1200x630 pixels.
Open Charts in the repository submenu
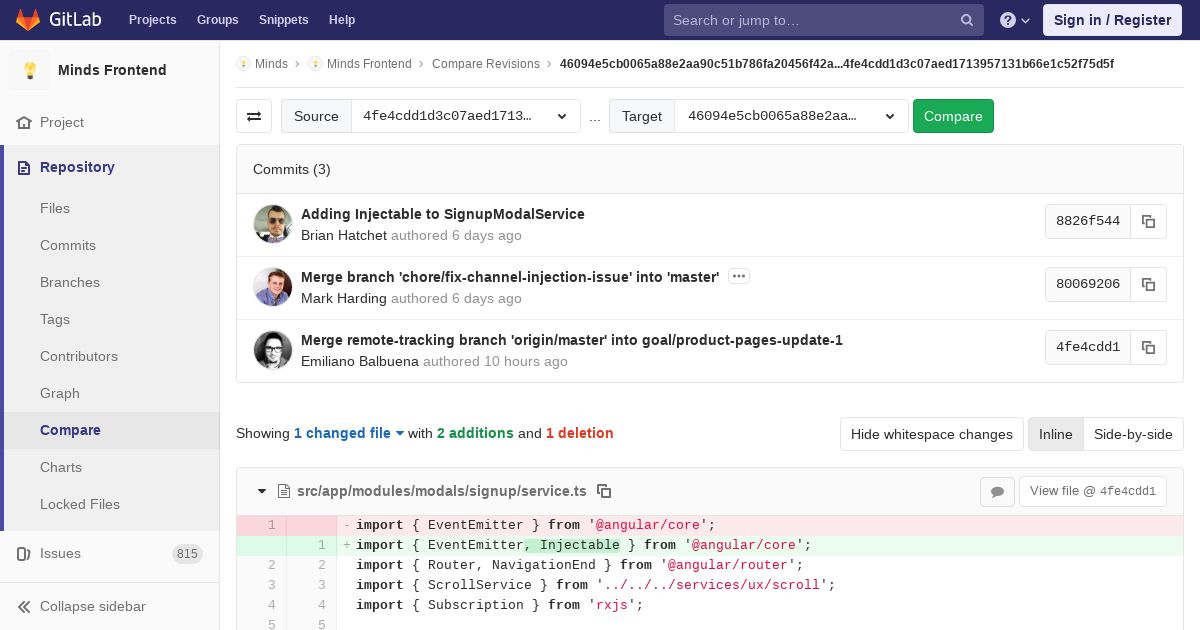pos(61,467)
